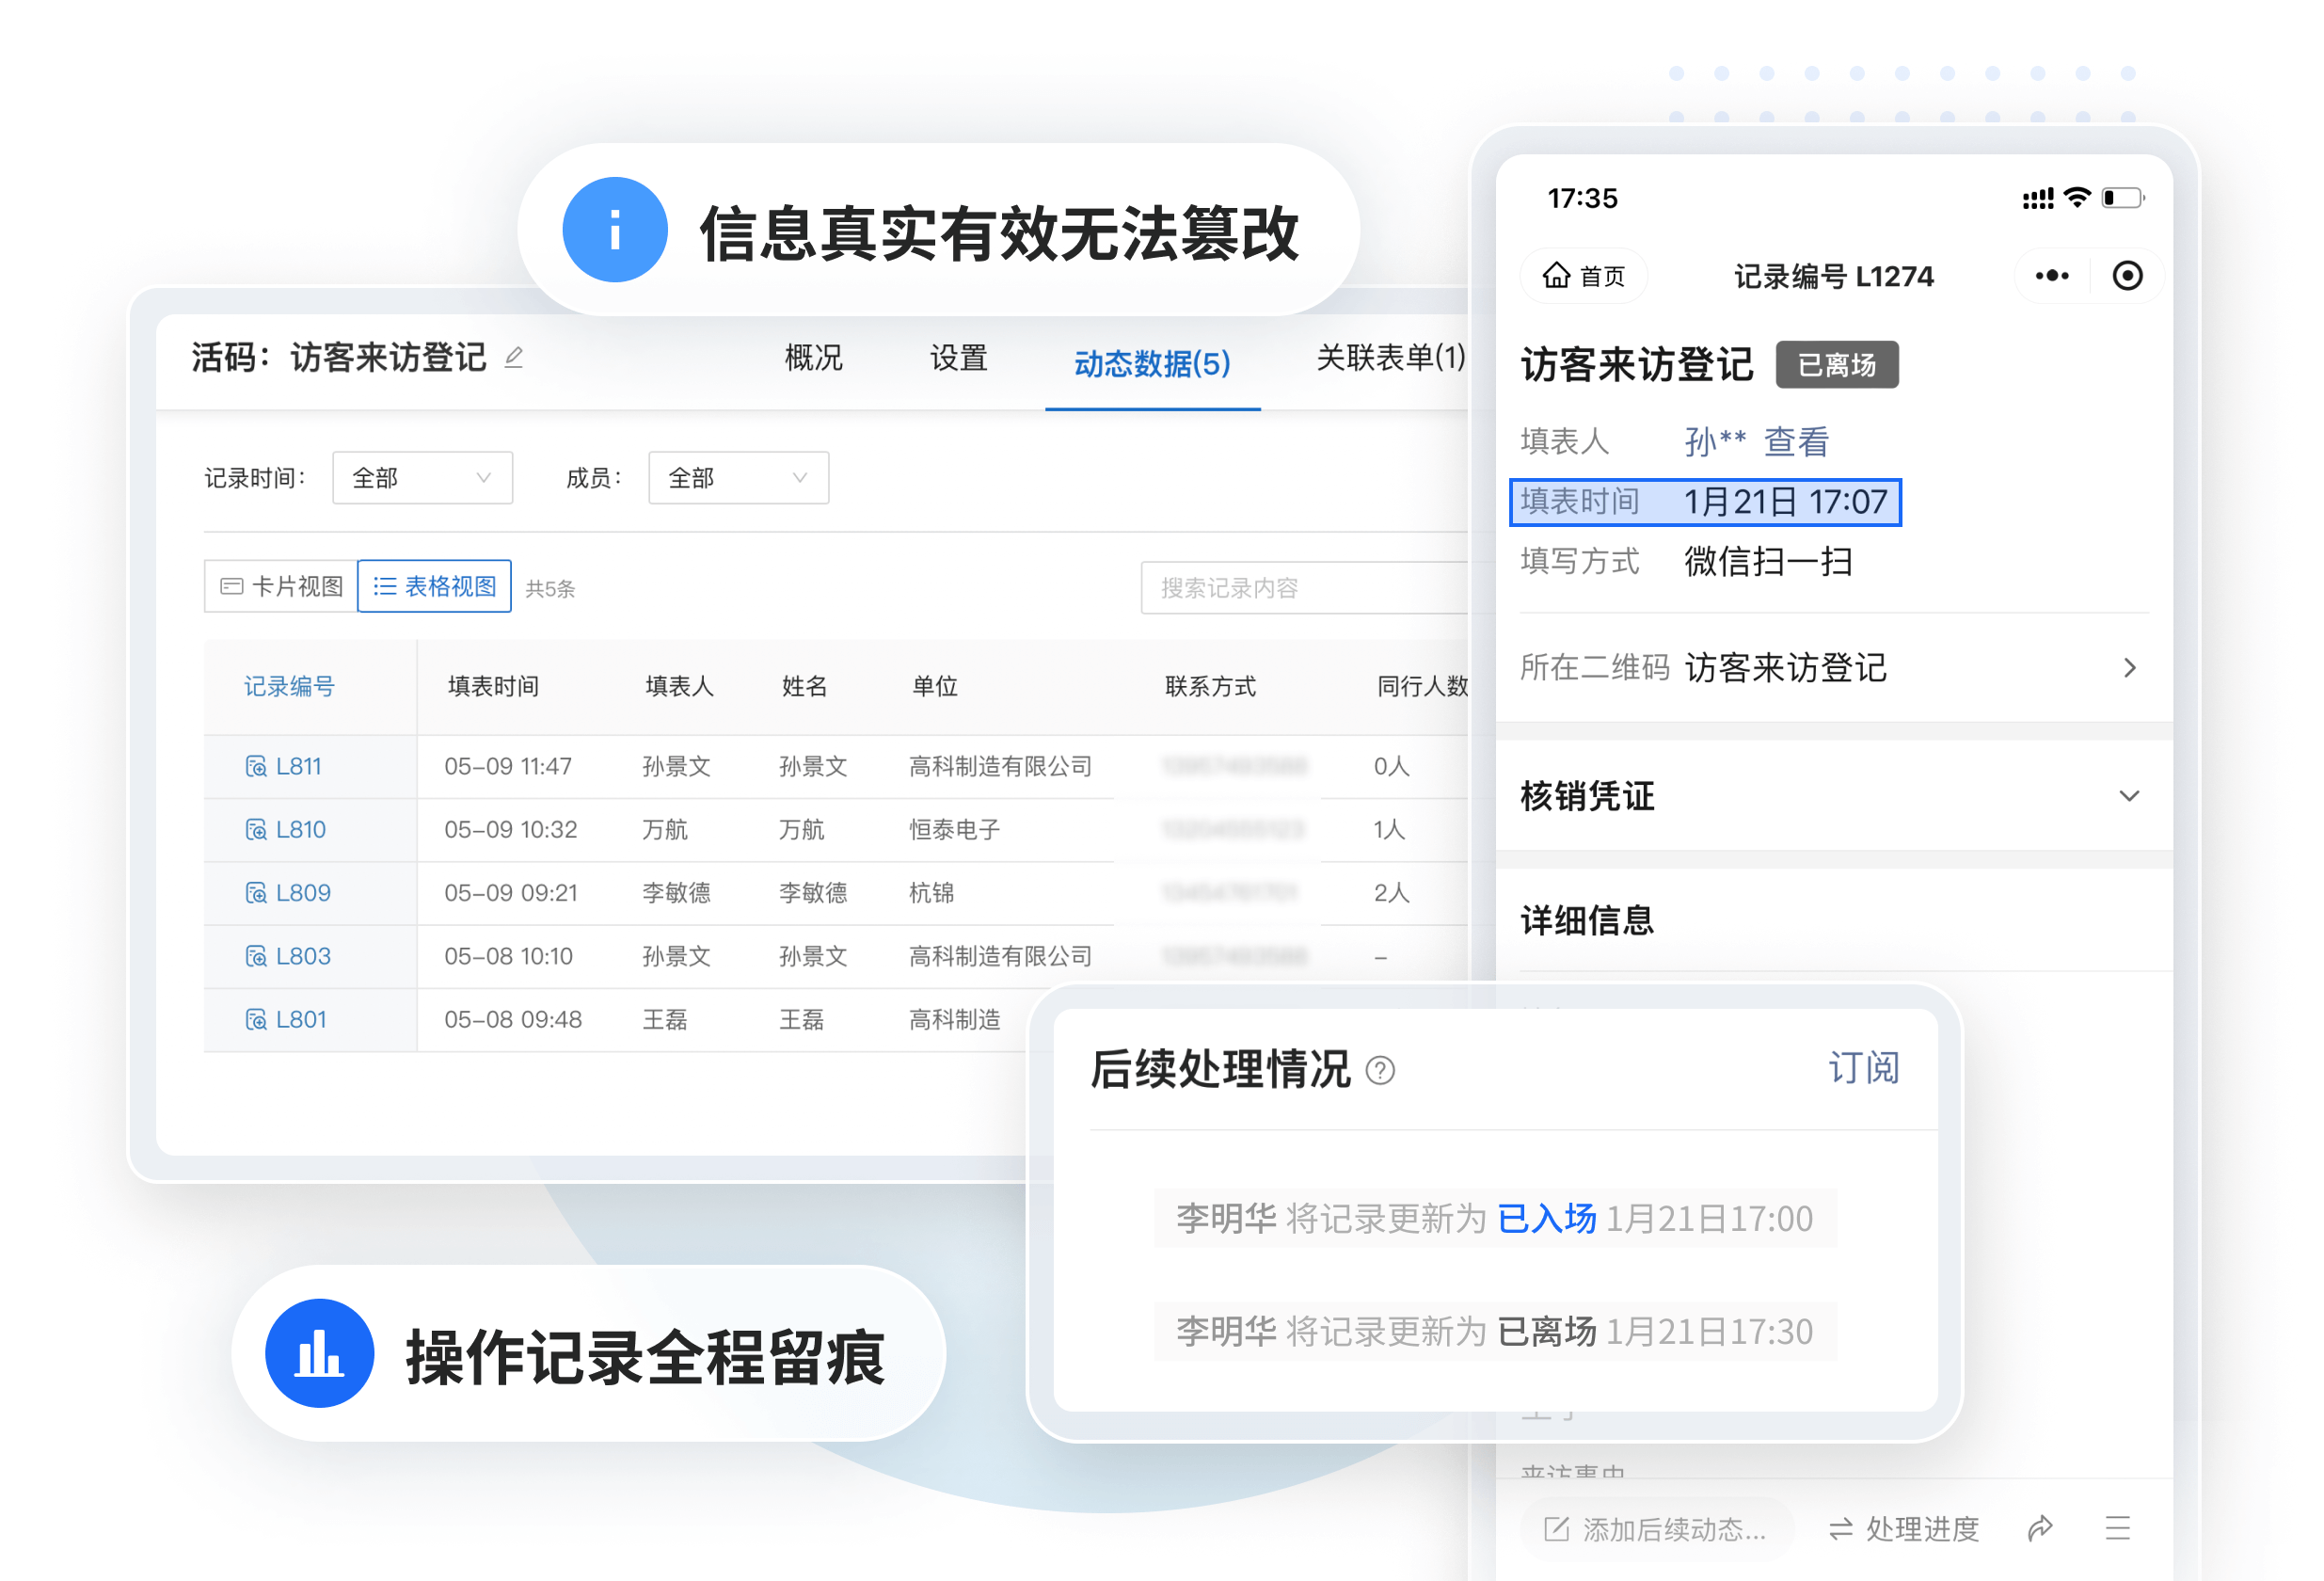Click 共5条 record count
This screenshot has height=1581, width=2324.
[550, 589]
